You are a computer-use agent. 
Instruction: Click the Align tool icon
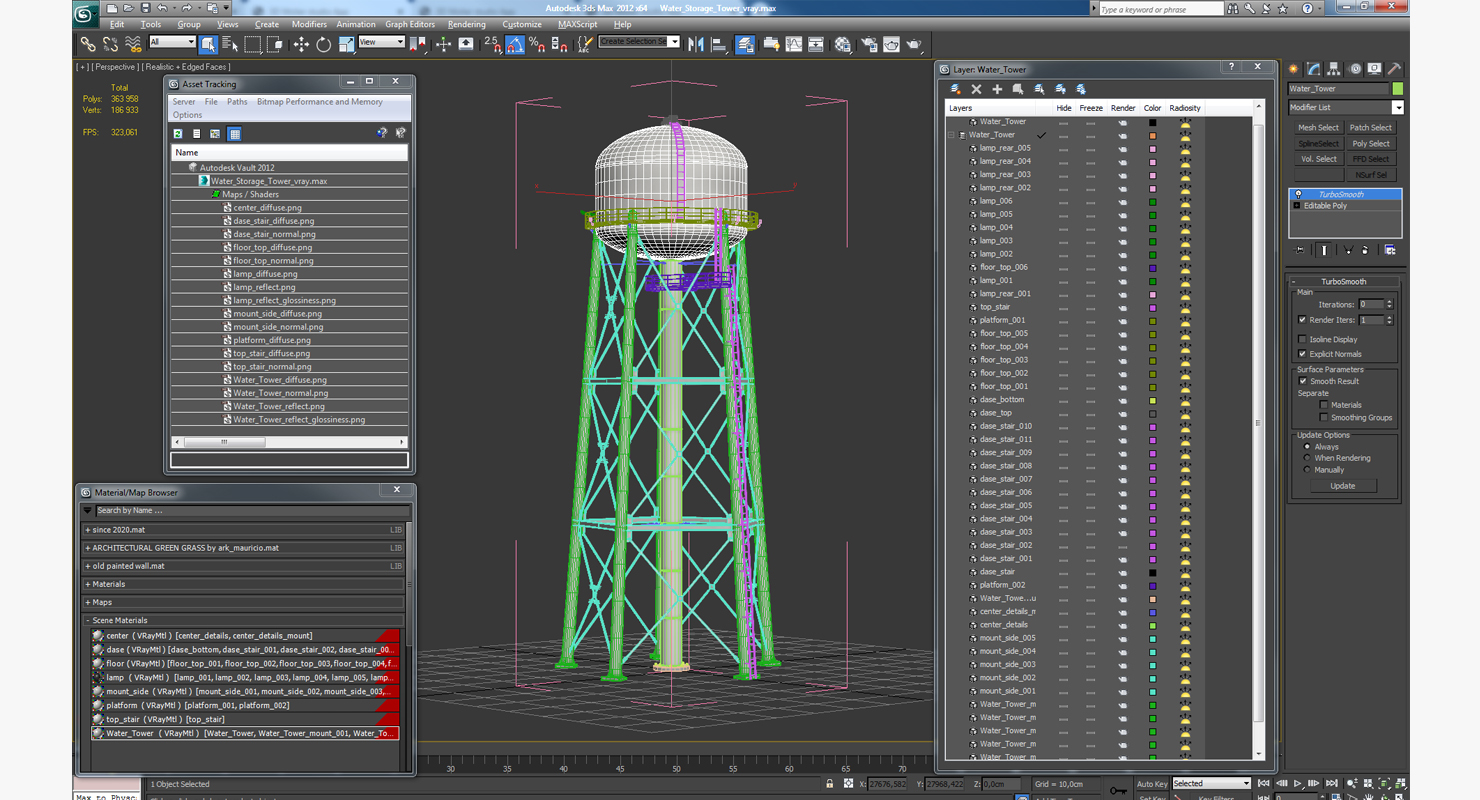tap(718, 45)
